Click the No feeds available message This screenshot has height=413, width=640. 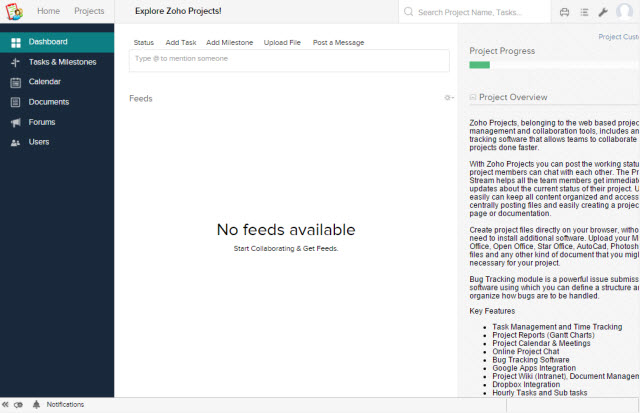tap(286, 230)
